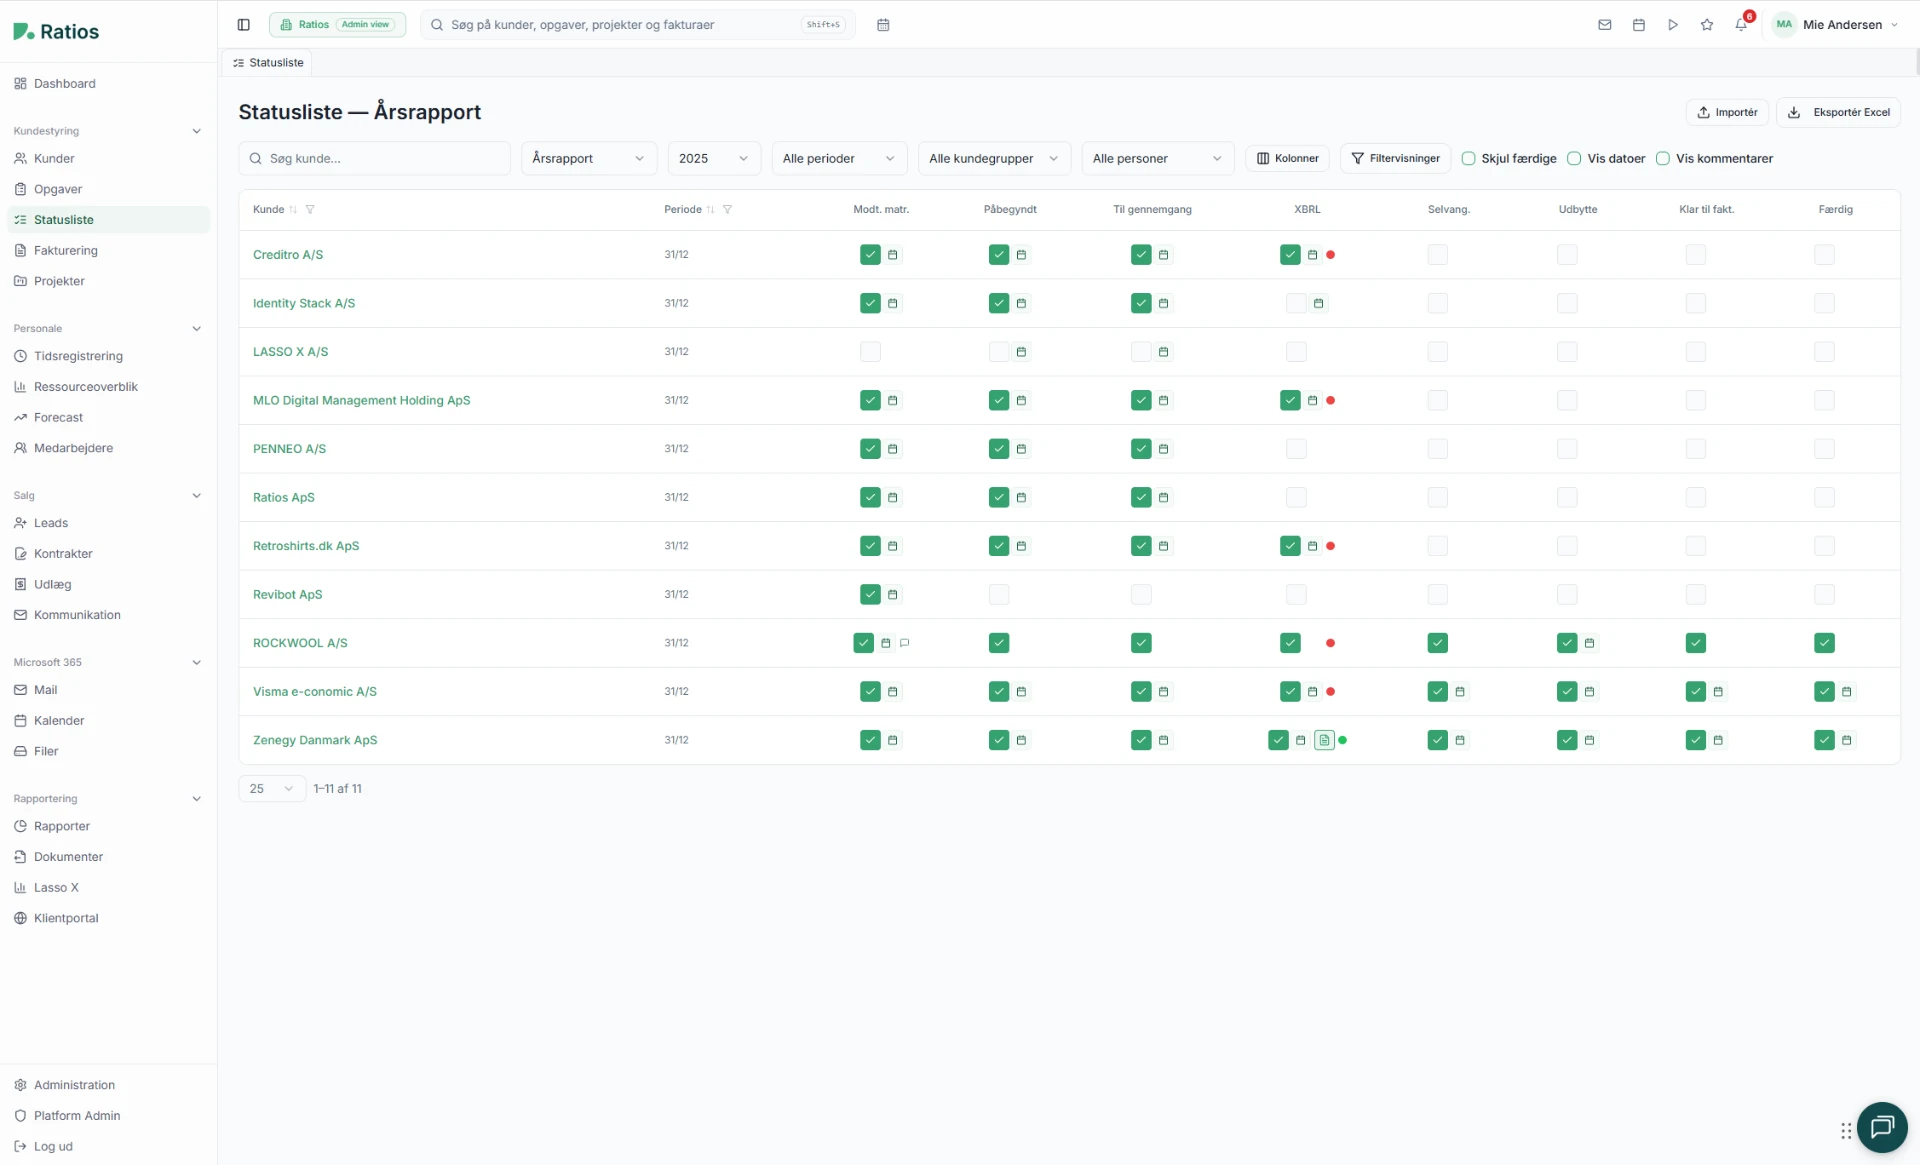Open the document icon in Zenegy XBRL cell
This screenshot has height=1165, width=1920.
[1324, 740]
